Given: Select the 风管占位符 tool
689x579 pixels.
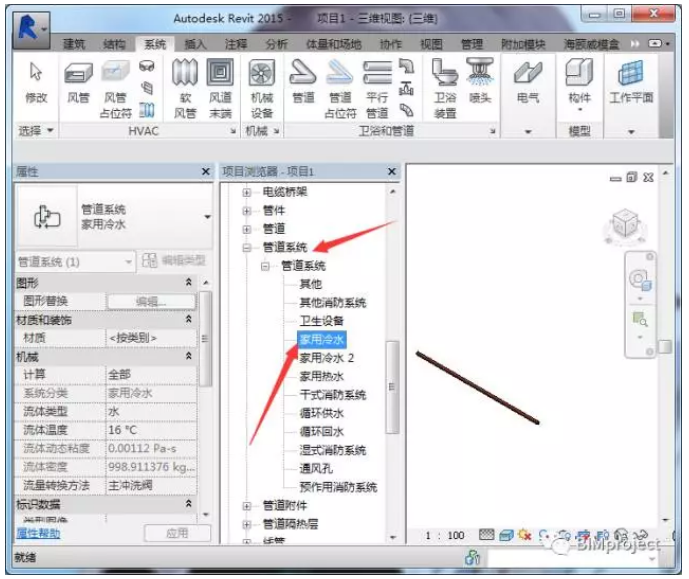Looking at the screenshot, I should (x=116, y=89).
